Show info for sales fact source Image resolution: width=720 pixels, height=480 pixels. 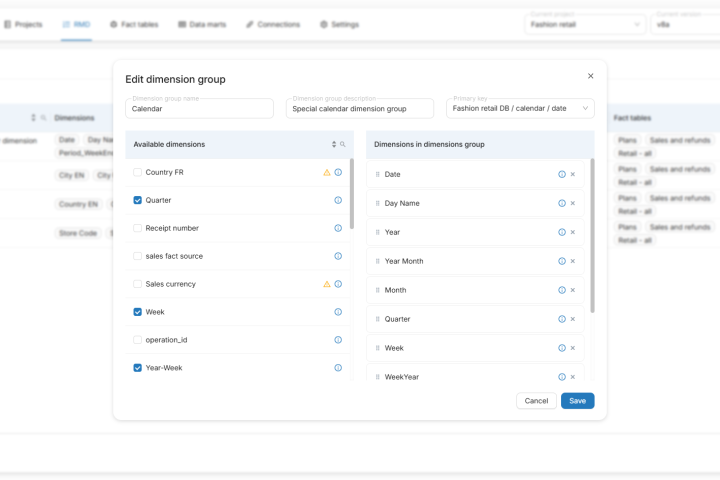click(338, 256)
